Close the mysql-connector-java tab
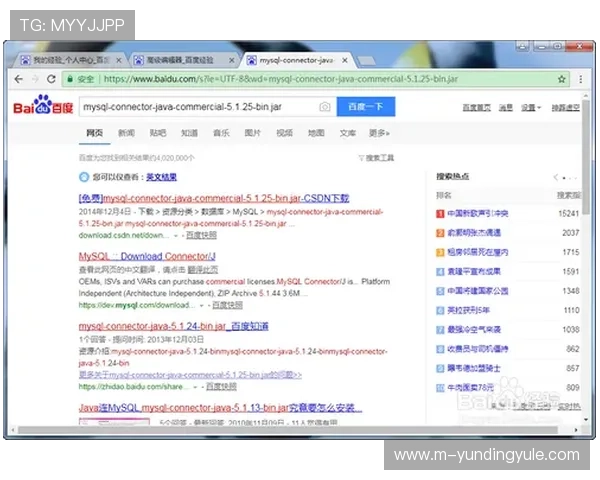Image resolution: width=600 pixels, height=480 pixels. click(345, 60)
